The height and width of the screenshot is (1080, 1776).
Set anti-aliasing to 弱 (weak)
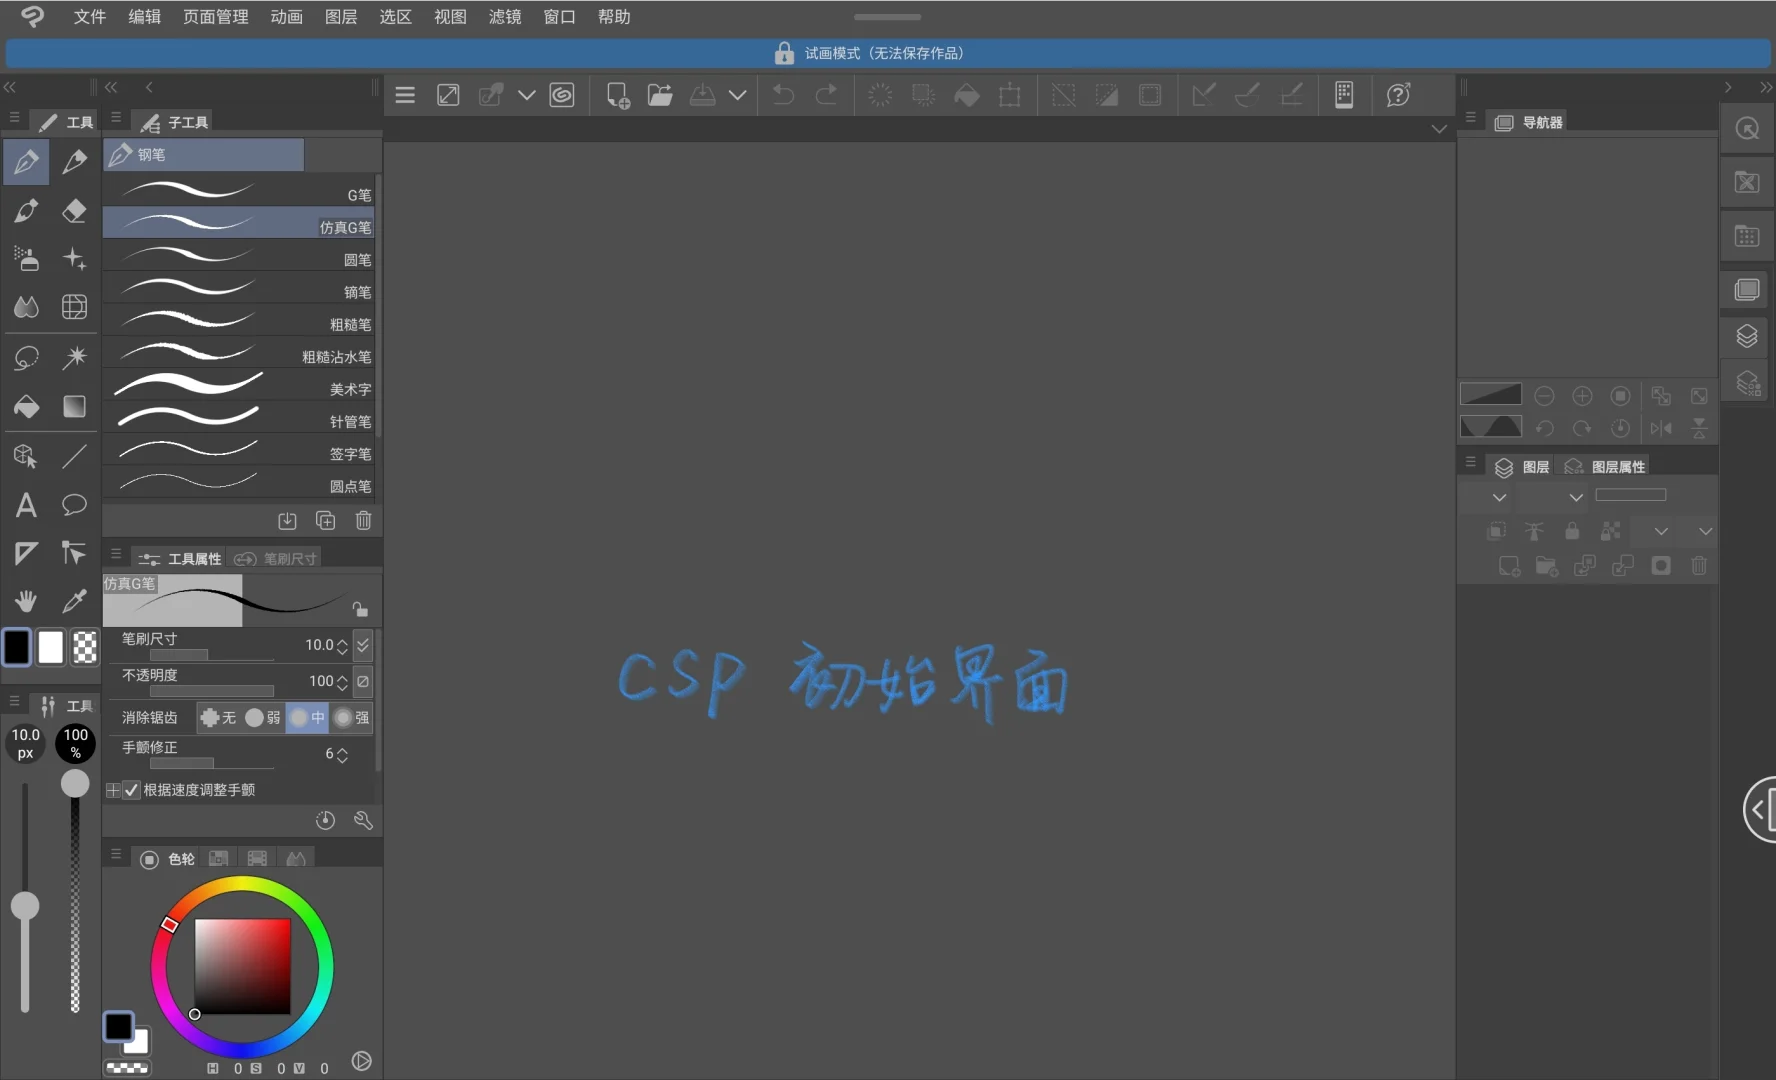[263, 717]
